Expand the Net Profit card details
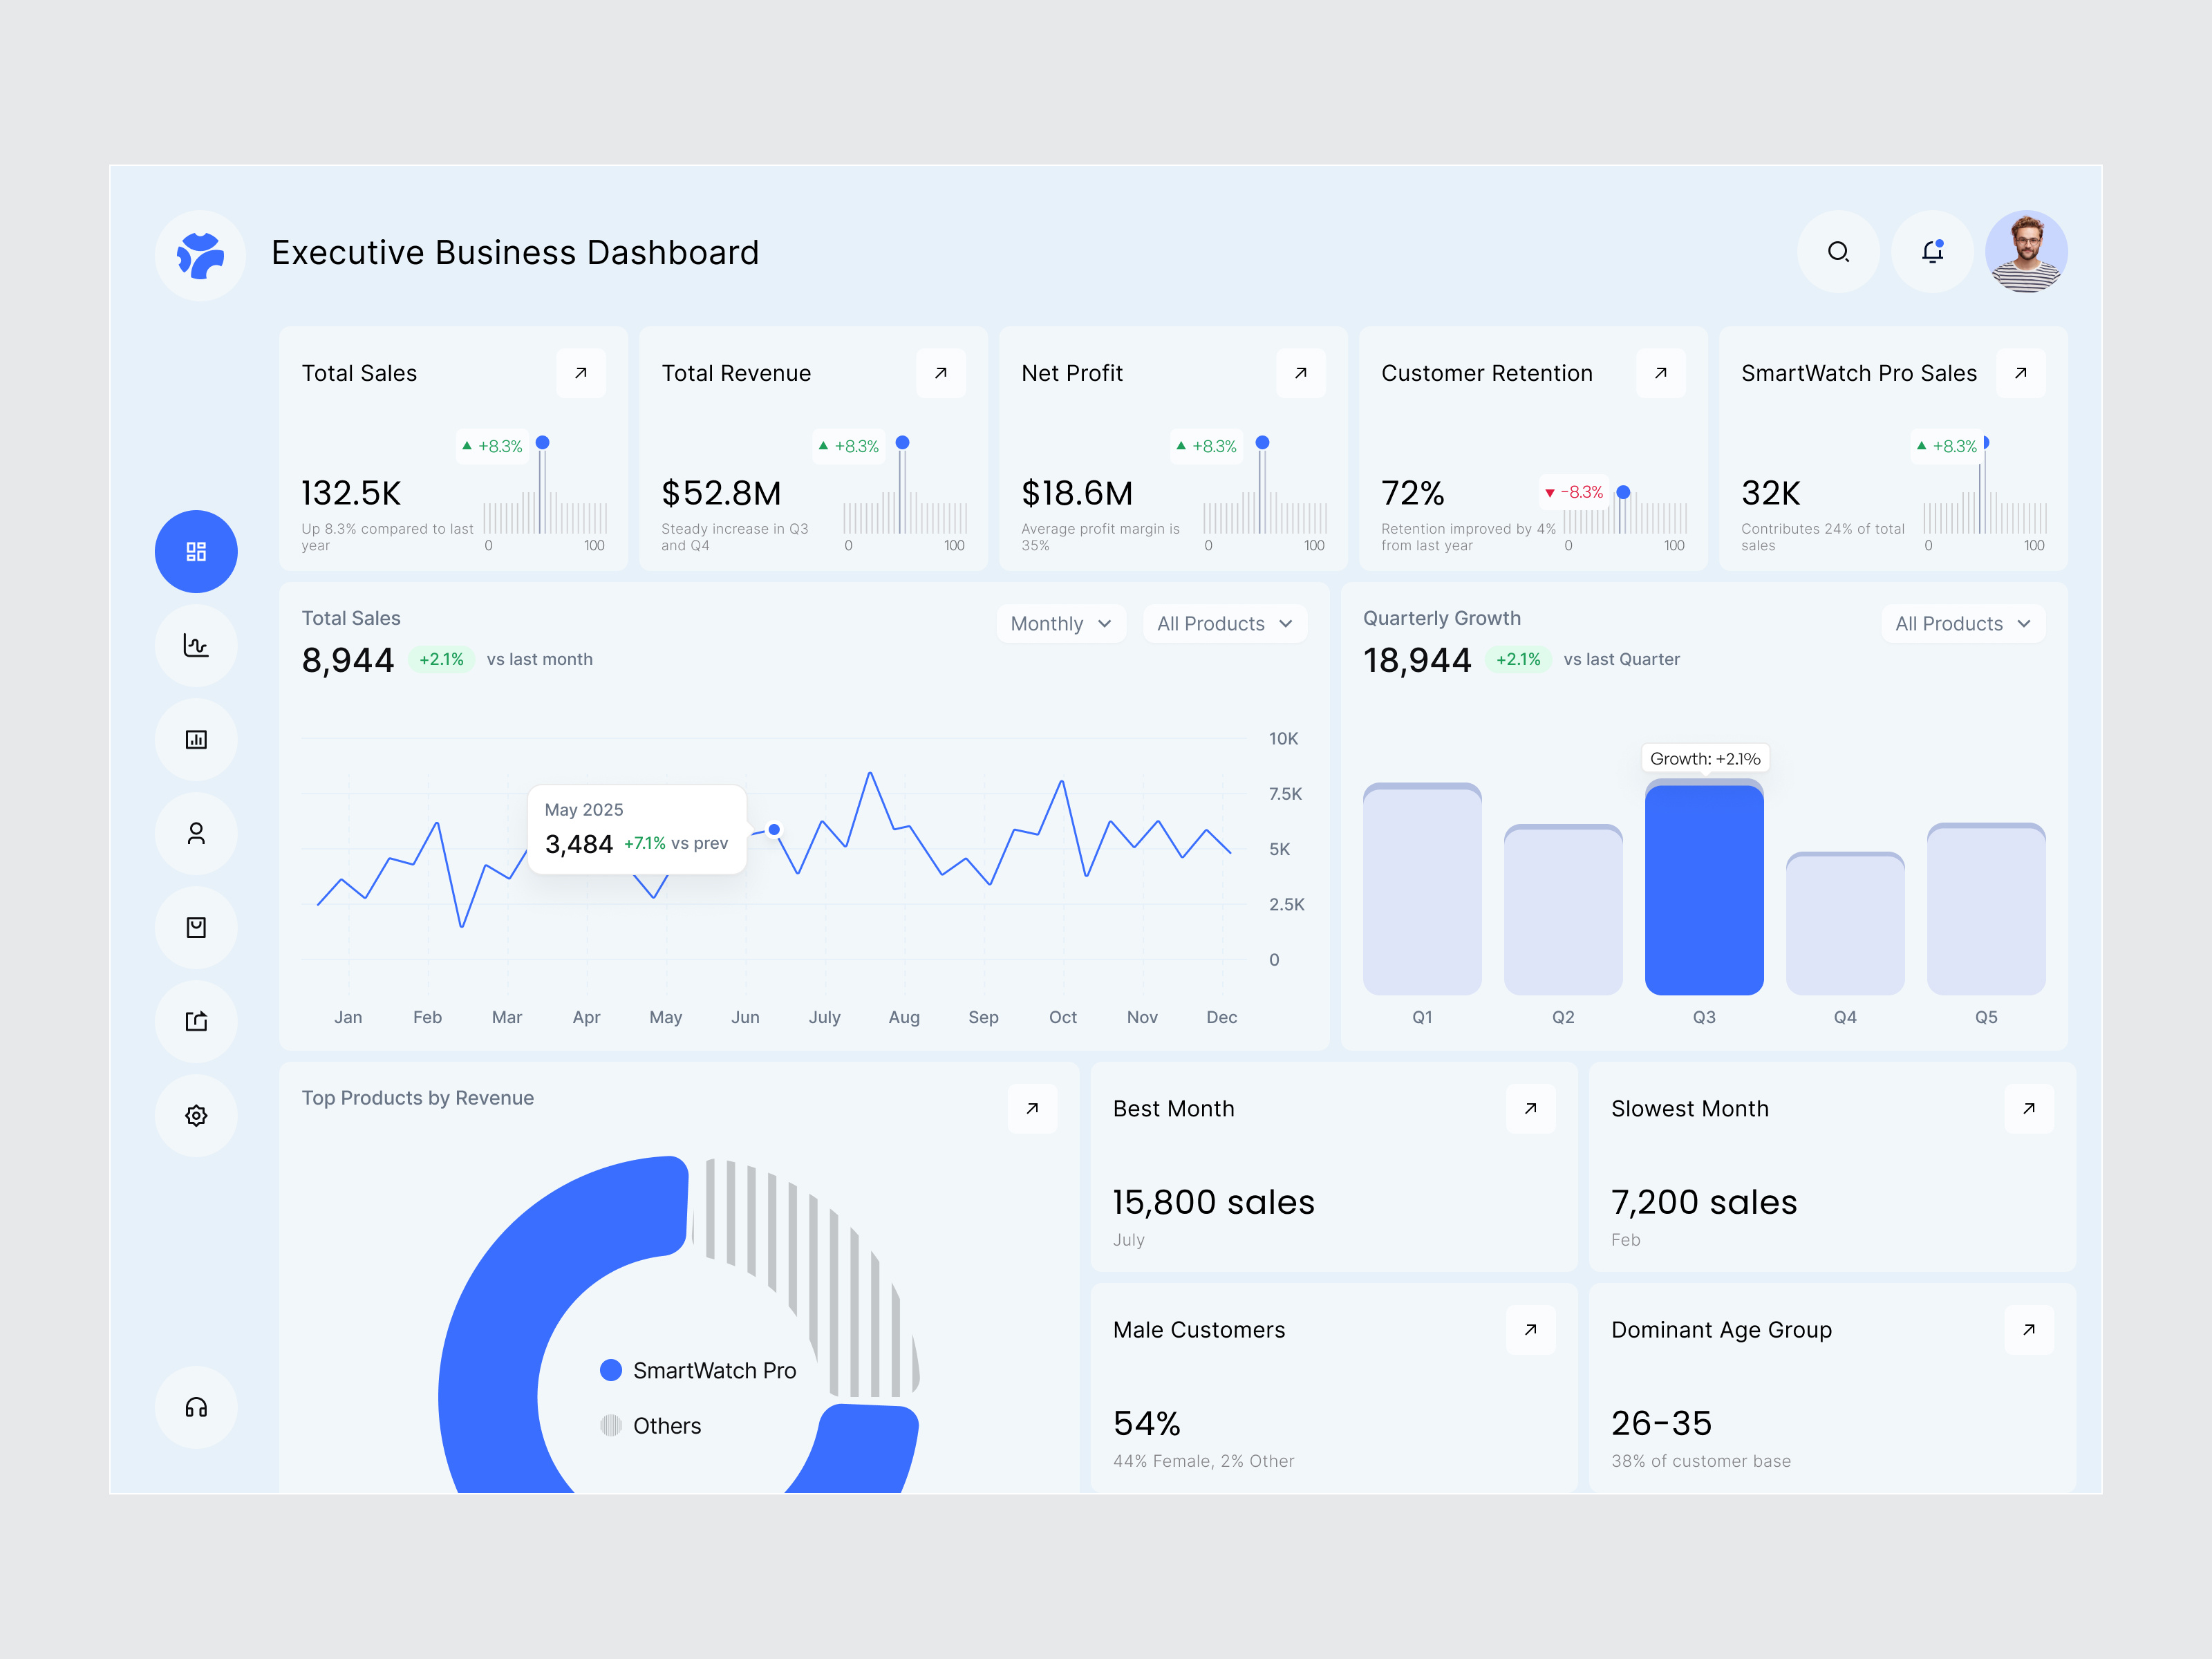Viewport: 2212px width, 1659px height. click(1301, 373)
